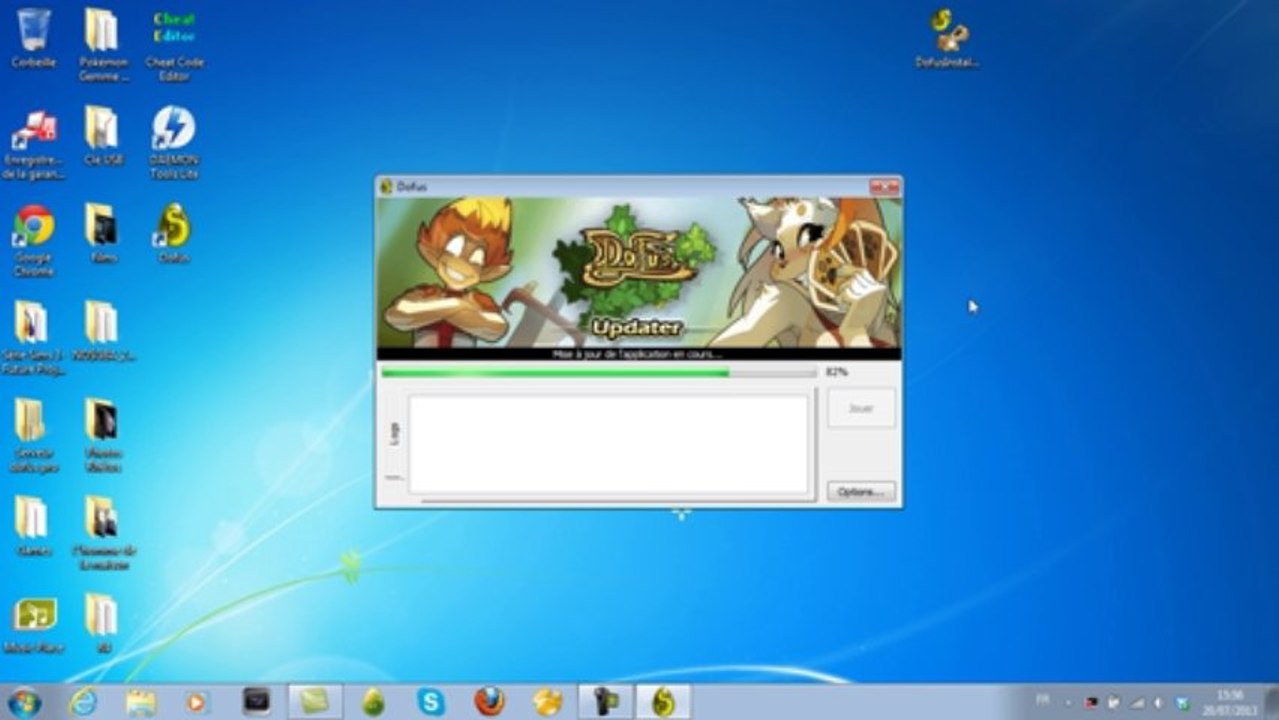Select the Pokémon folder on desktop

(102, 45)
